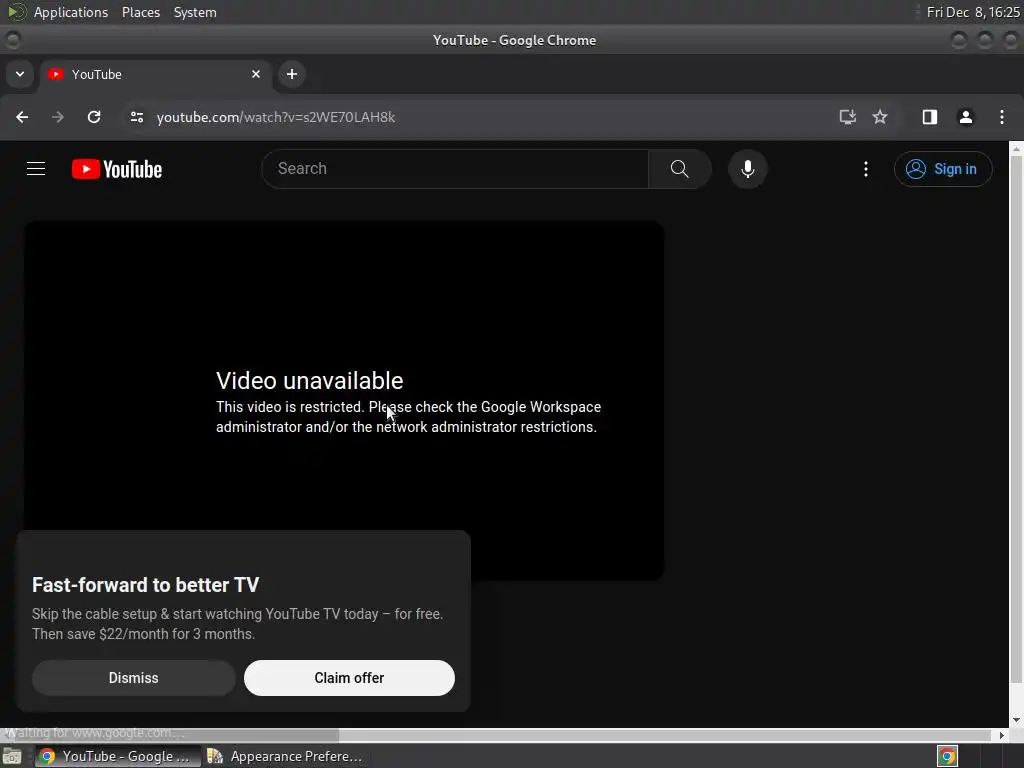The height and width of the screenshot is (768, 1024).
Task: Click the YouTube logo
Action: (x=117, y=169)
